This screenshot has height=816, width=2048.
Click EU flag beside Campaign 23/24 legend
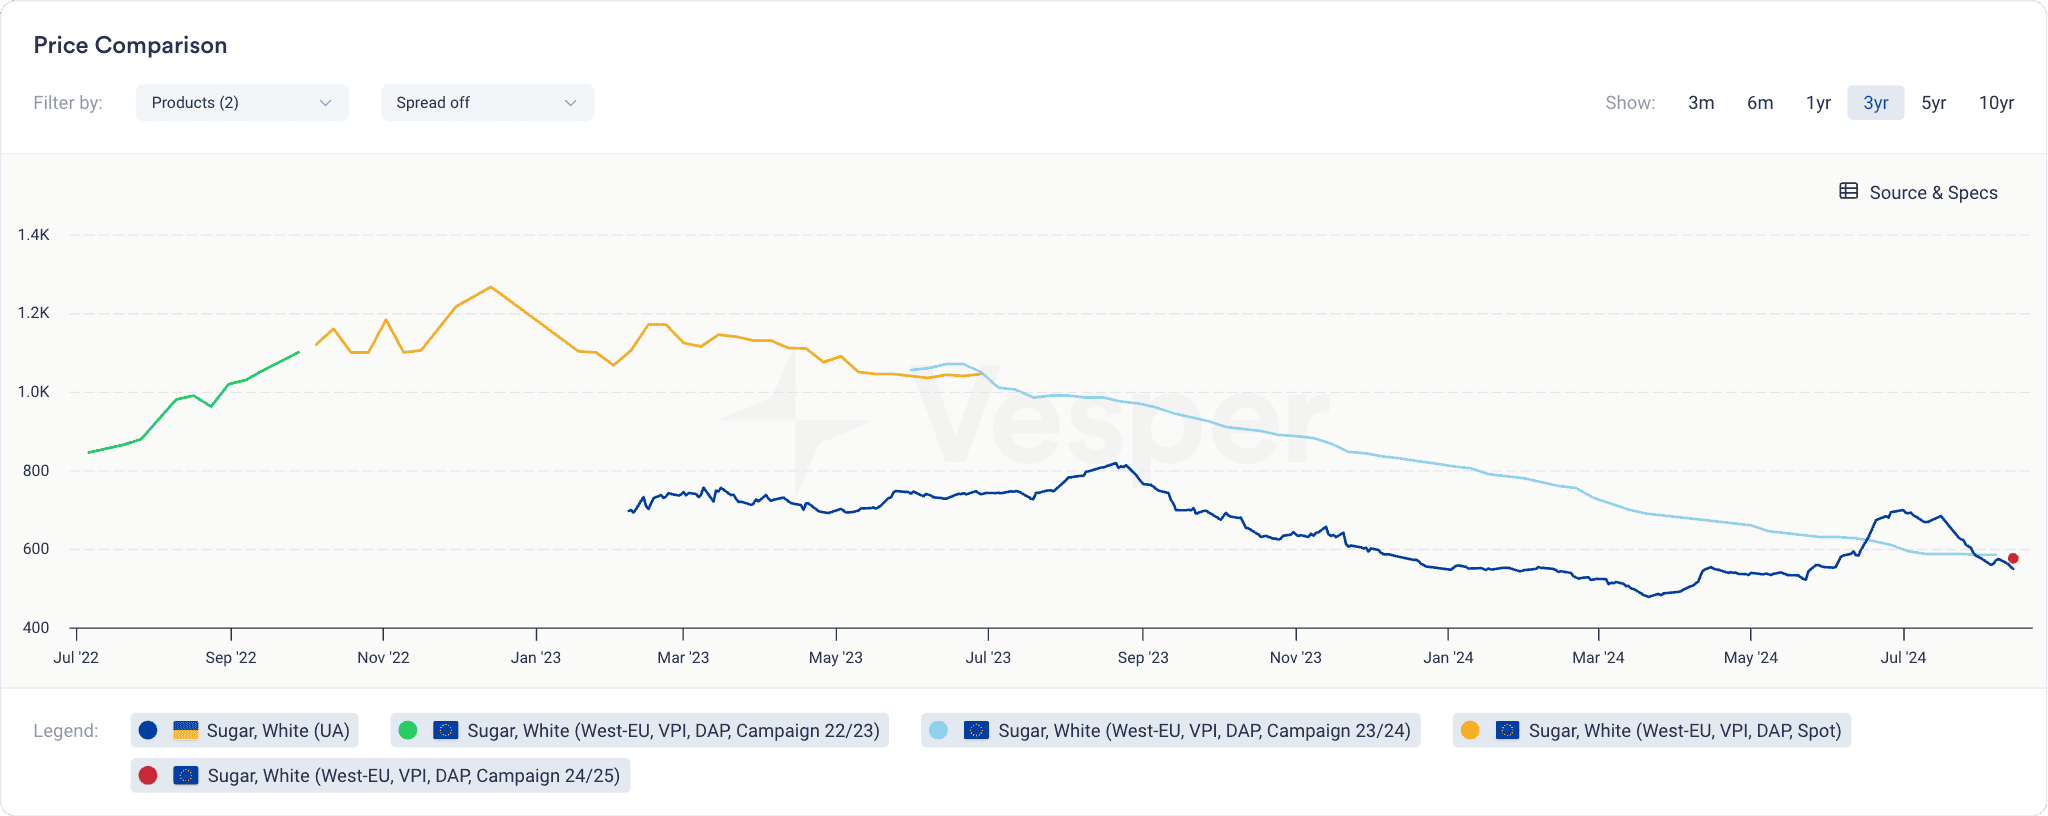click(x=976, y=731)
